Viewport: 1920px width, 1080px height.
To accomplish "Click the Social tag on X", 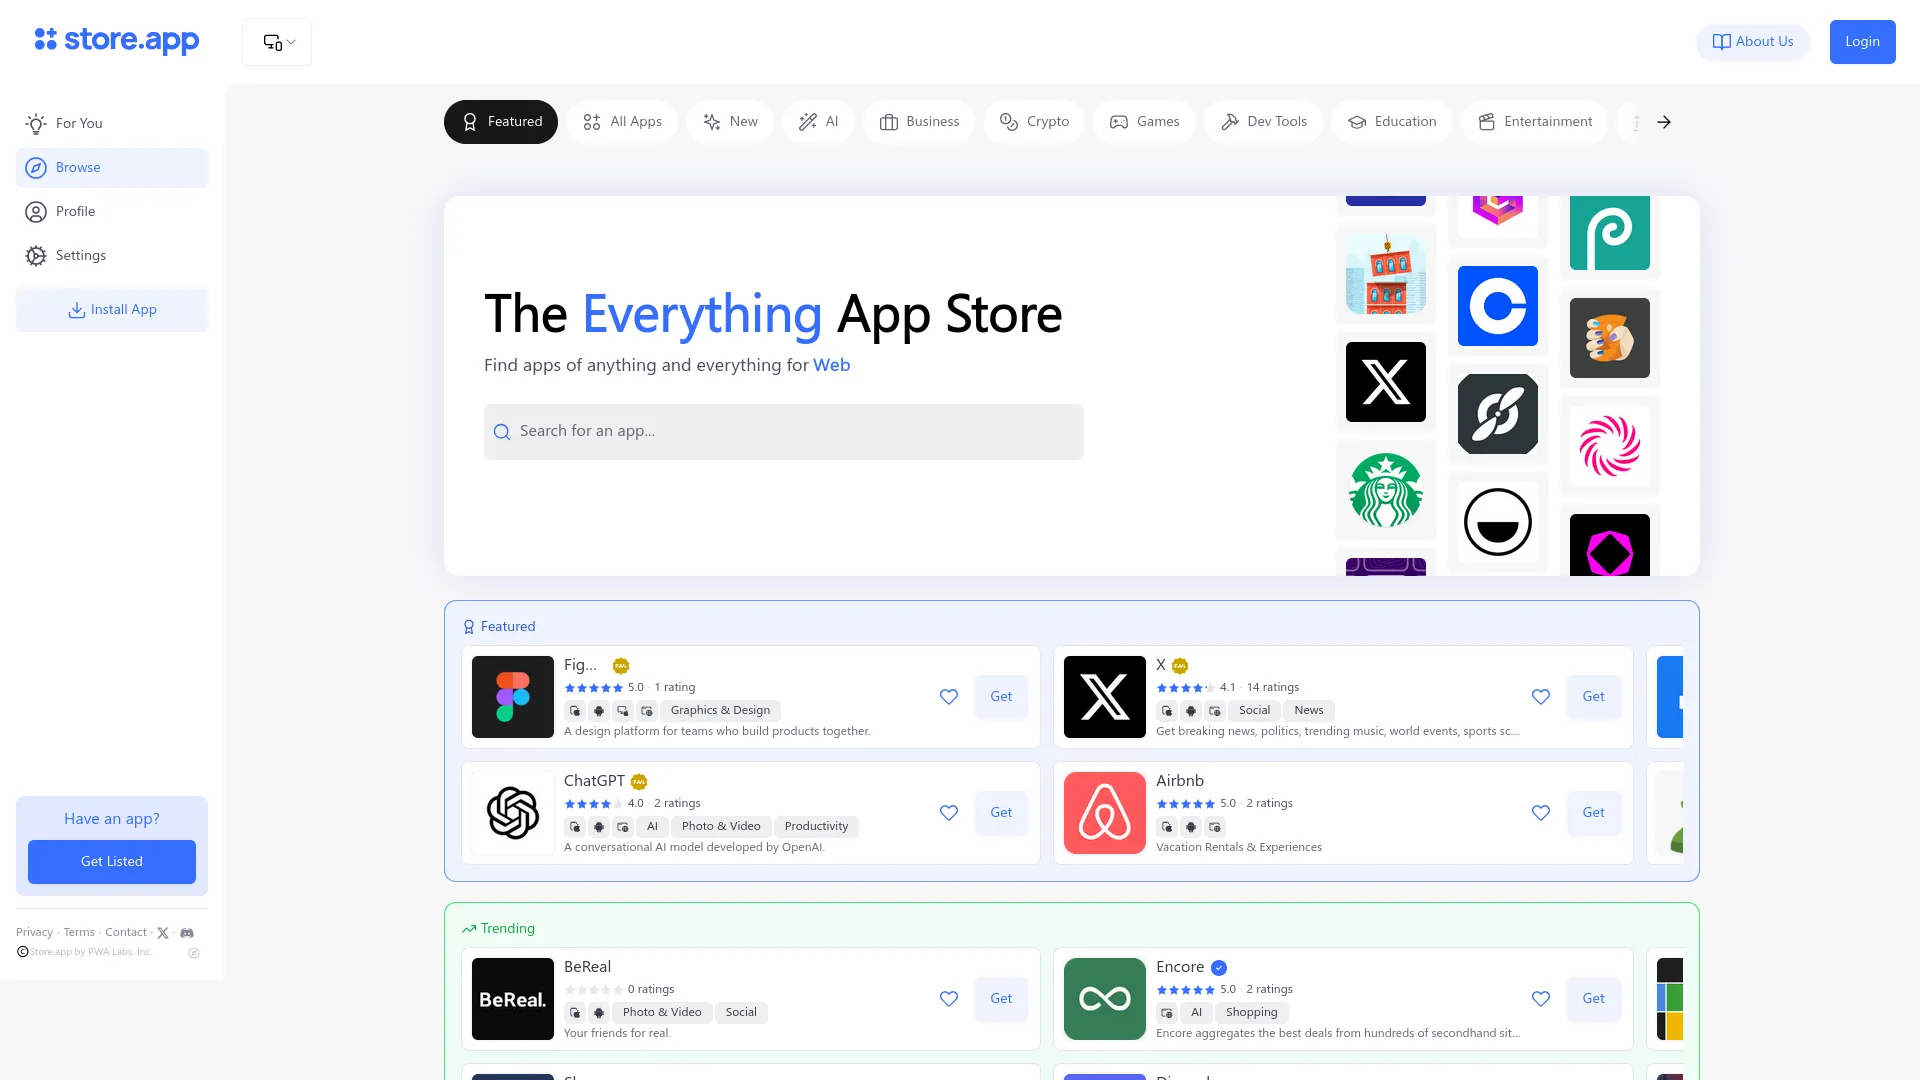I will tap(1254, 711).
